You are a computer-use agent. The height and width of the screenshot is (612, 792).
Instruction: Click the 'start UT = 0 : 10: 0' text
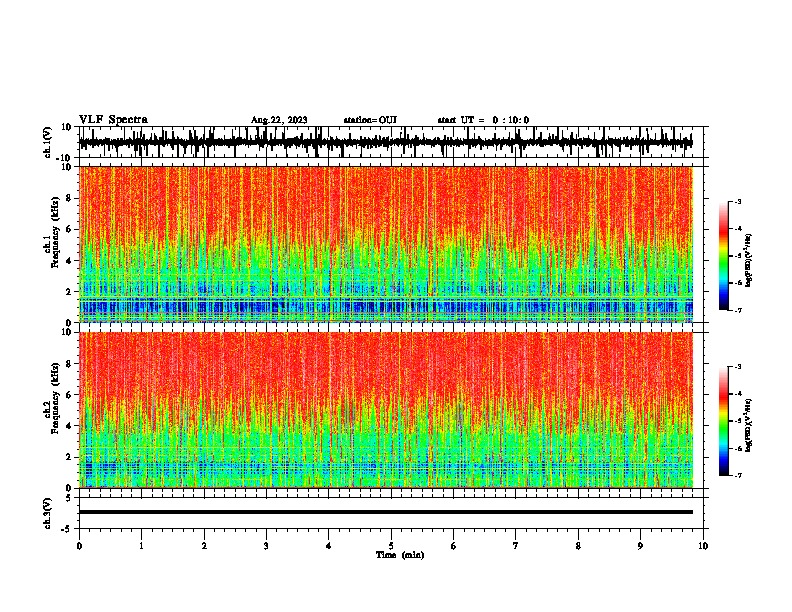pos(483,120)
